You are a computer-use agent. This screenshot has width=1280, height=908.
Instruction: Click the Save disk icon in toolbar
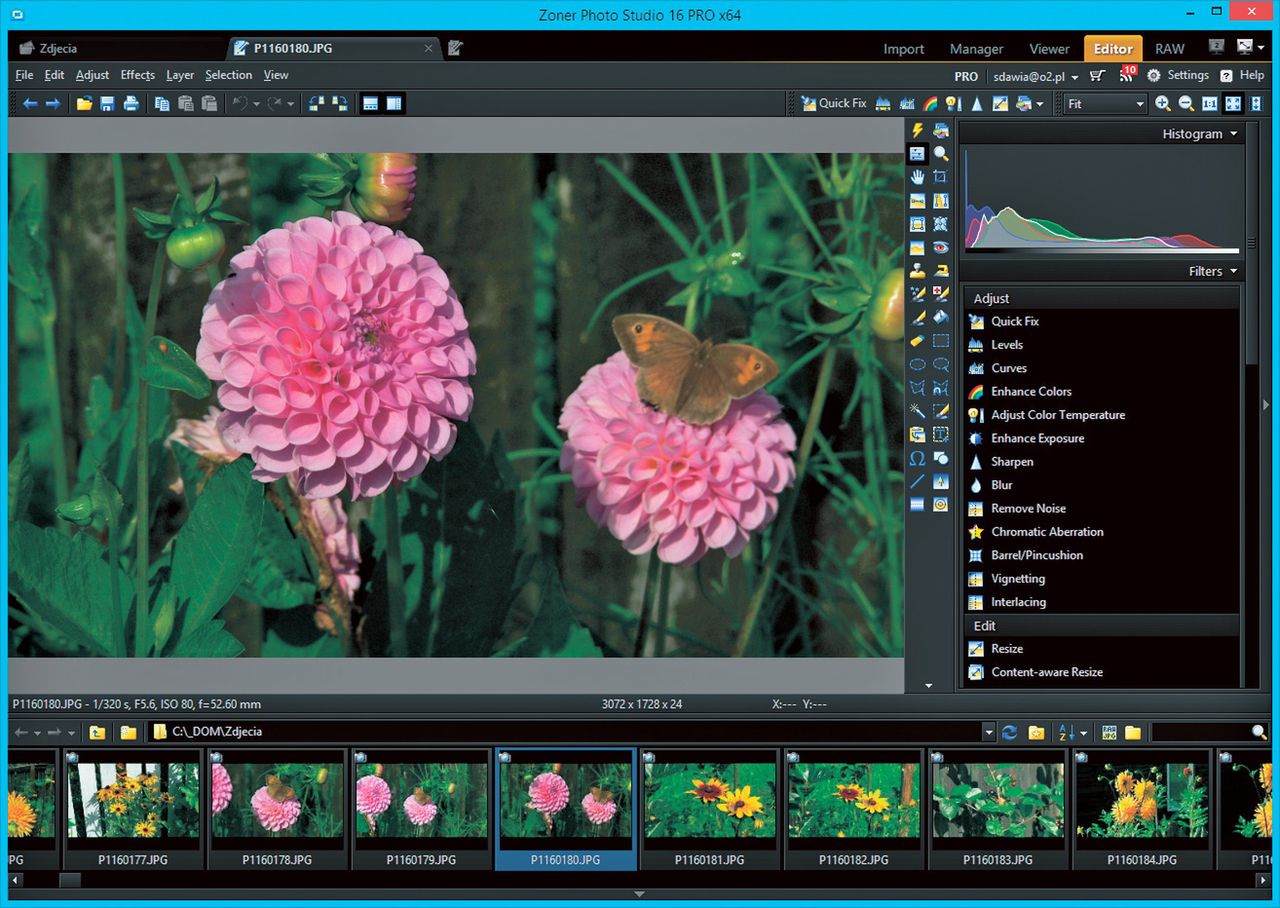(107, 103)
